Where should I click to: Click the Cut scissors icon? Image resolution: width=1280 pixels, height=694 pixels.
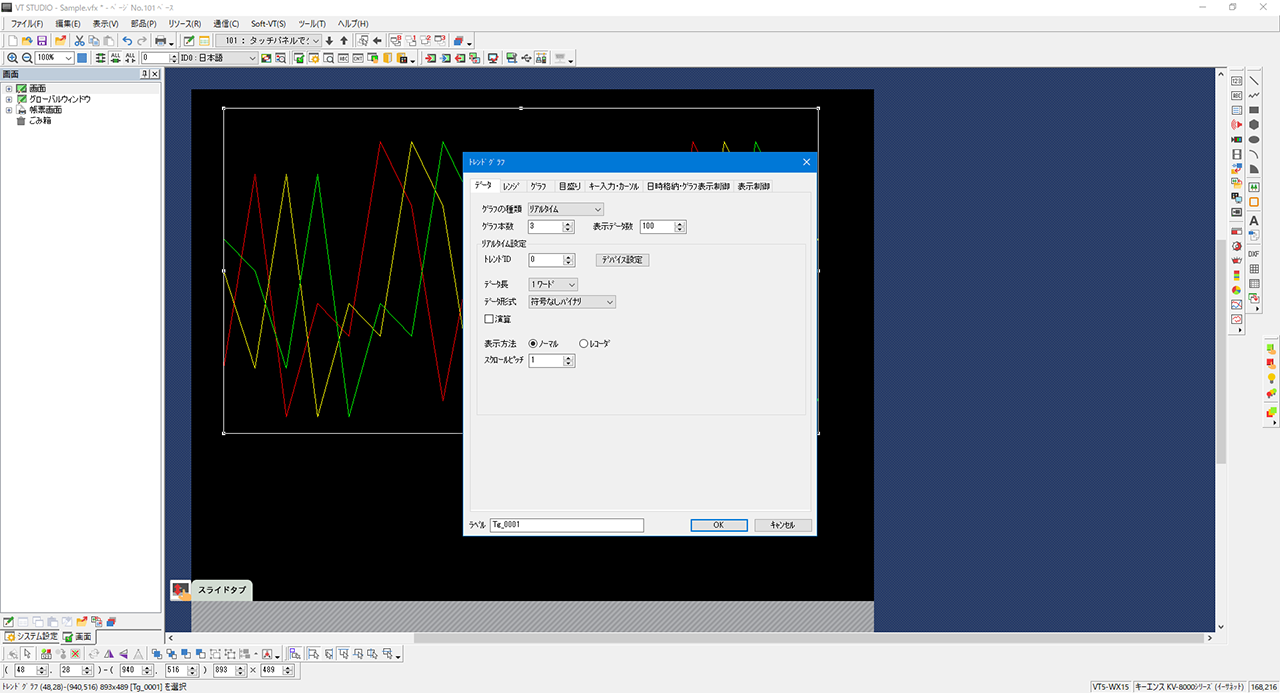(79, 40)
